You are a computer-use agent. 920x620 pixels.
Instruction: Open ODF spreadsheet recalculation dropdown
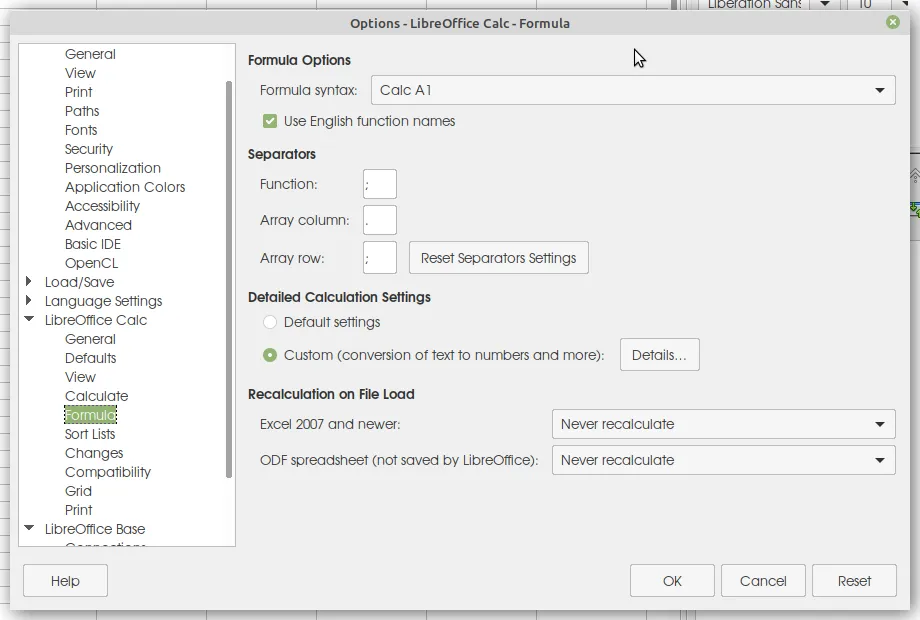tap(723, 460)
